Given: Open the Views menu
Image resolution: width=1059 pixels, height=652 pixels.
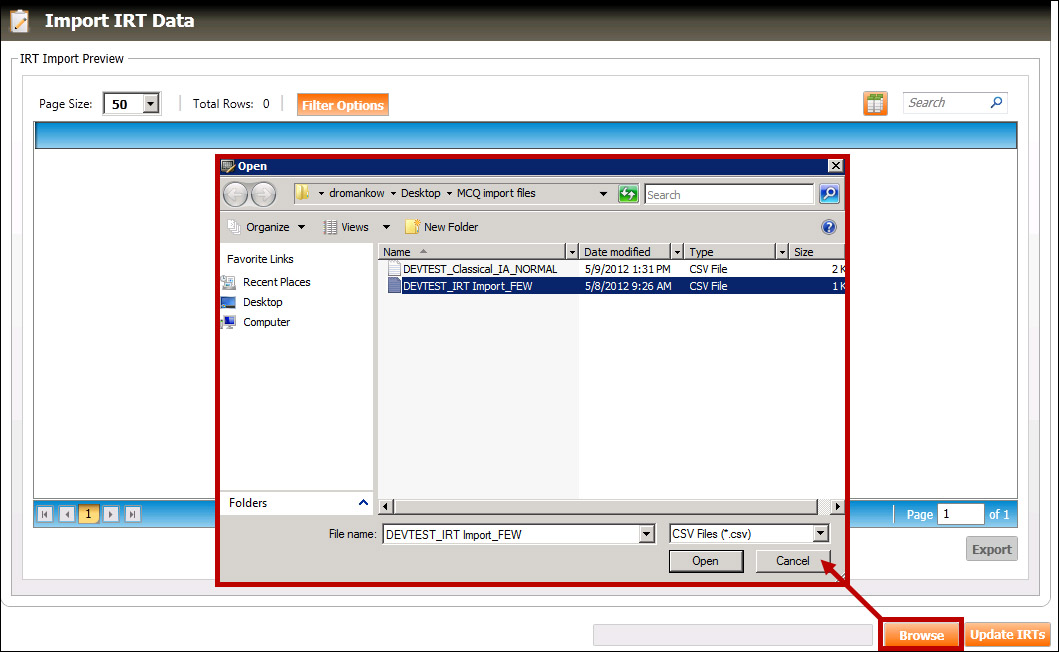Looking at the screenshot, I should click(354, 227).
